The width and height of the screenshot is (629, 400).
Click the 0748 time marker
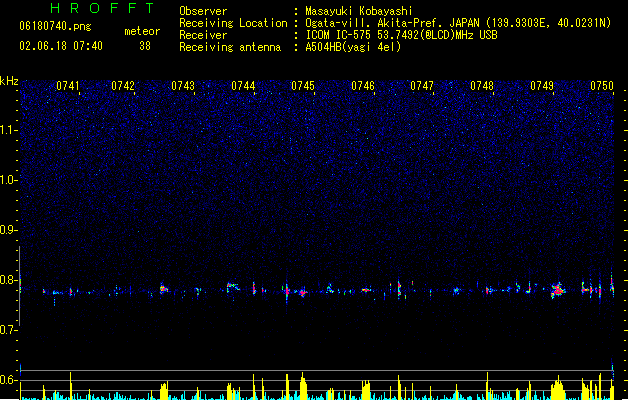(x=482, y=85)
